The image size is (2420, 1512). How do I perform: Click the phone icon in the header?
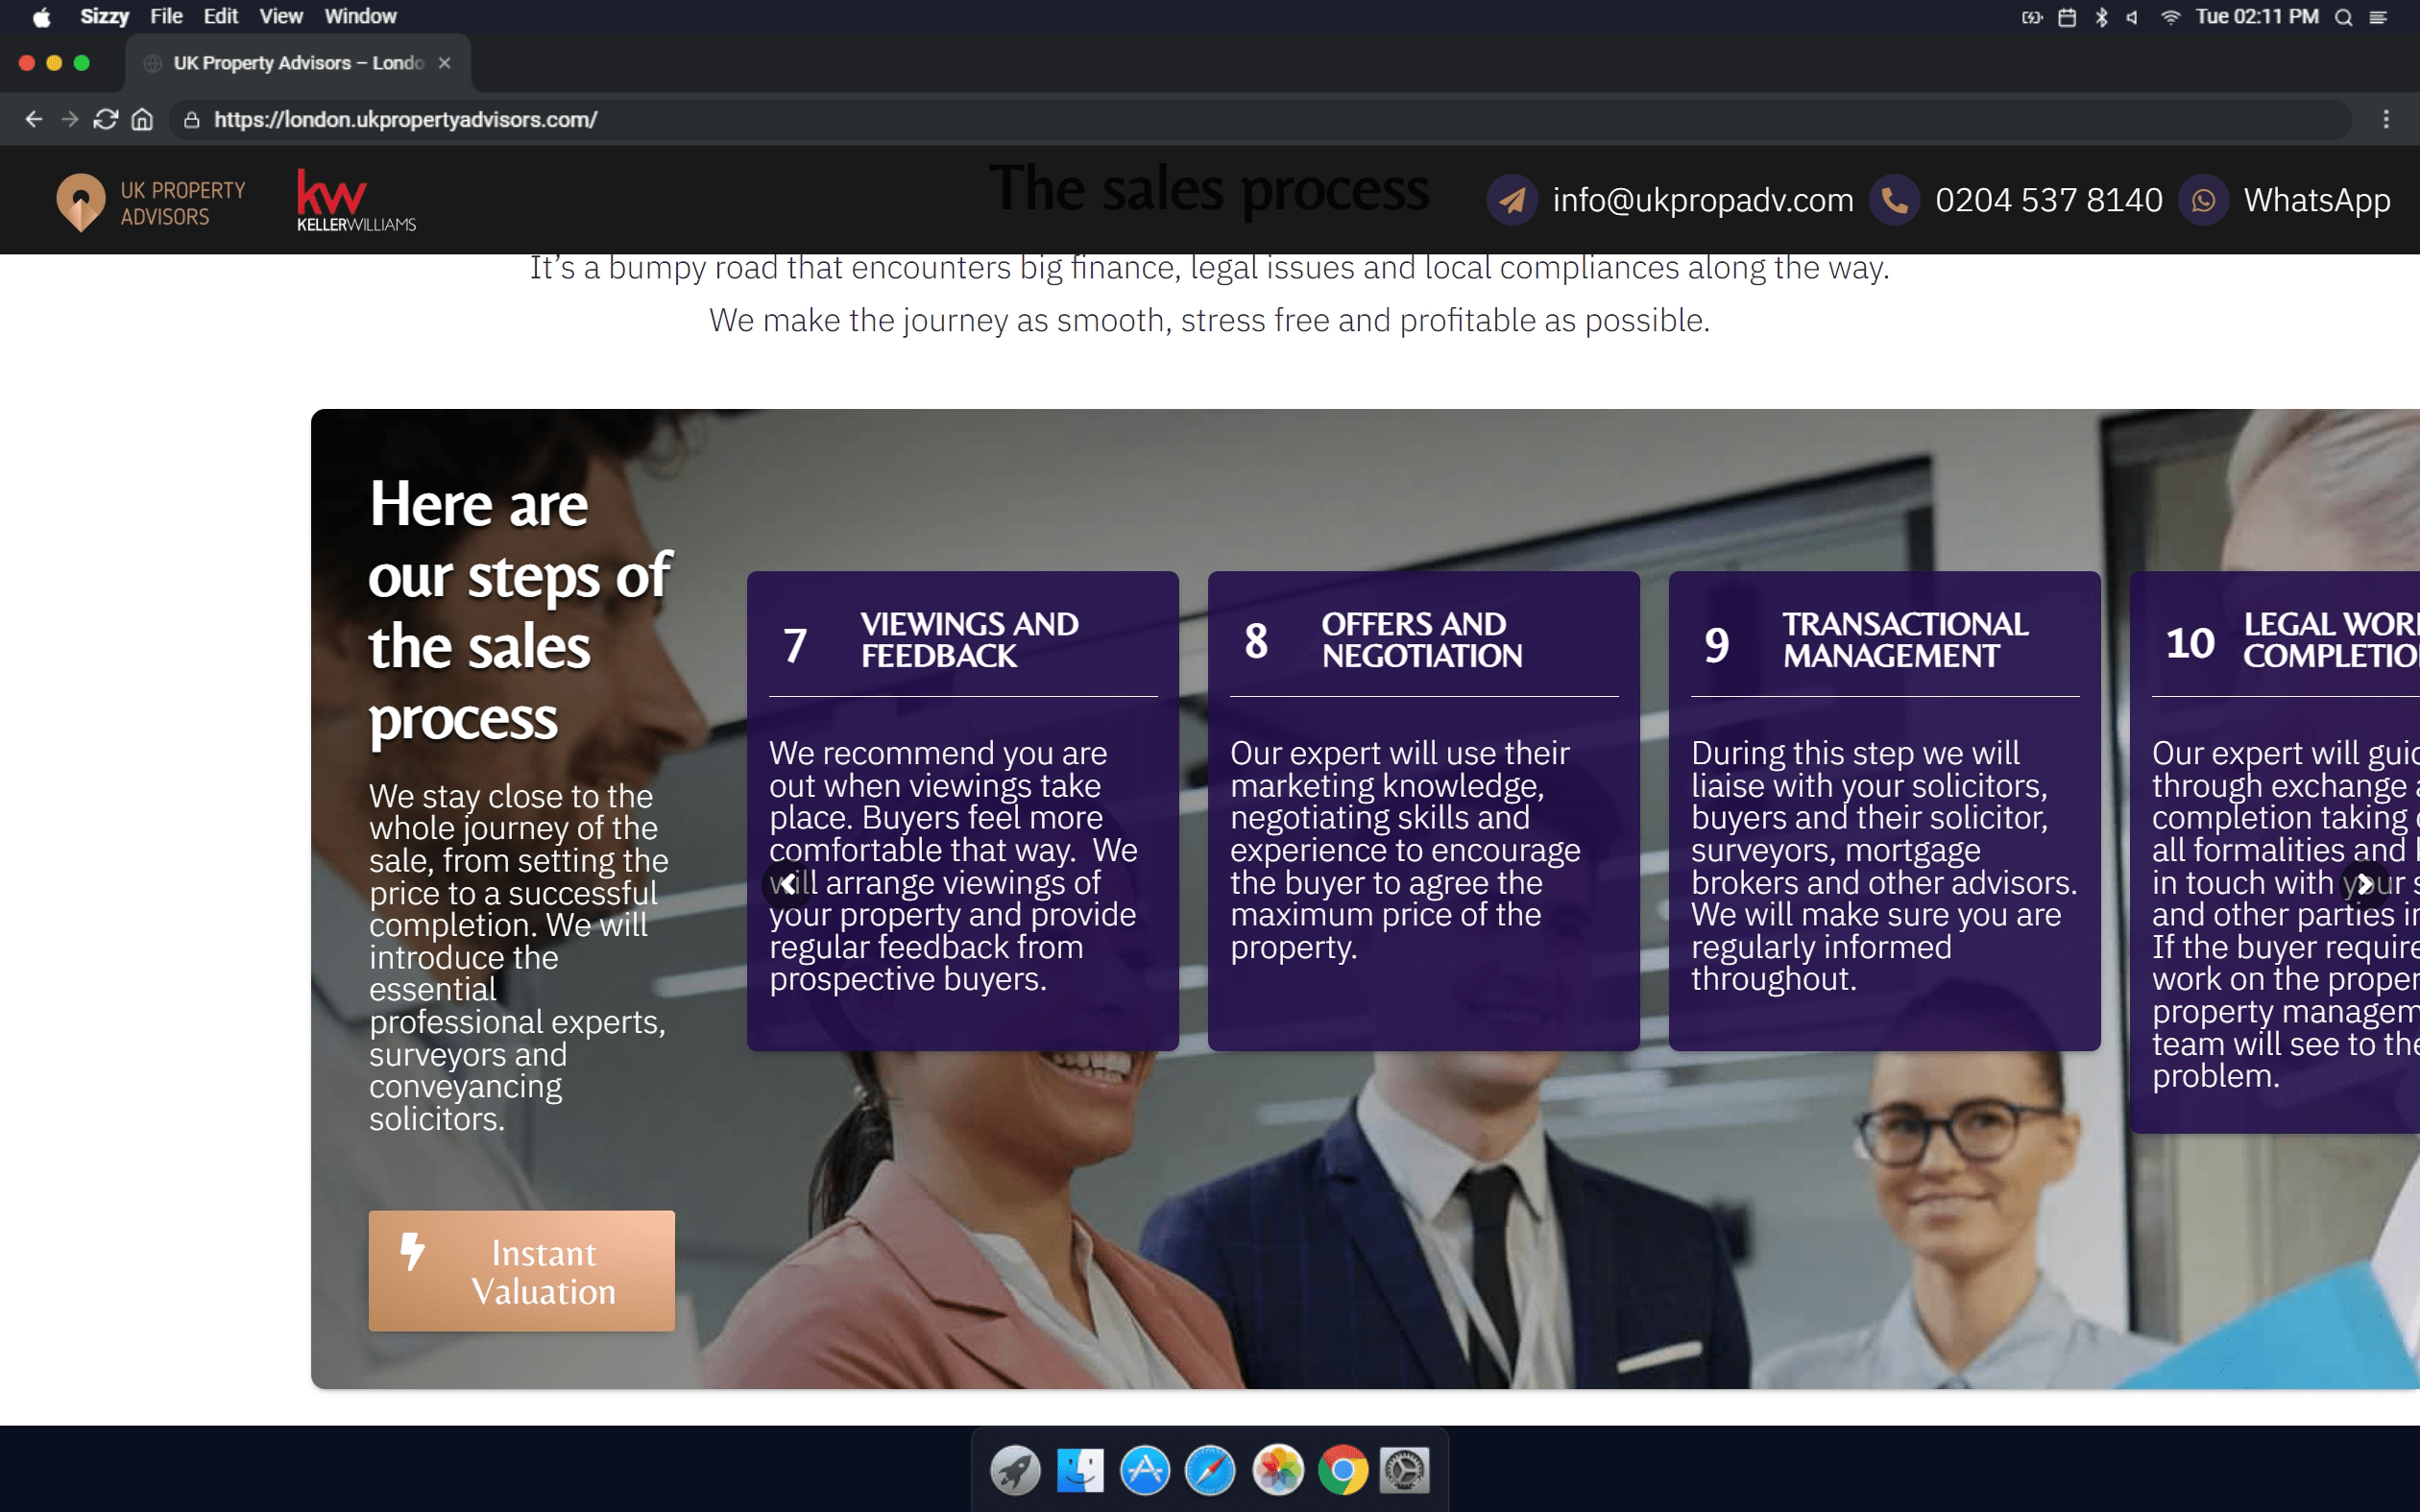(1894, 200)
